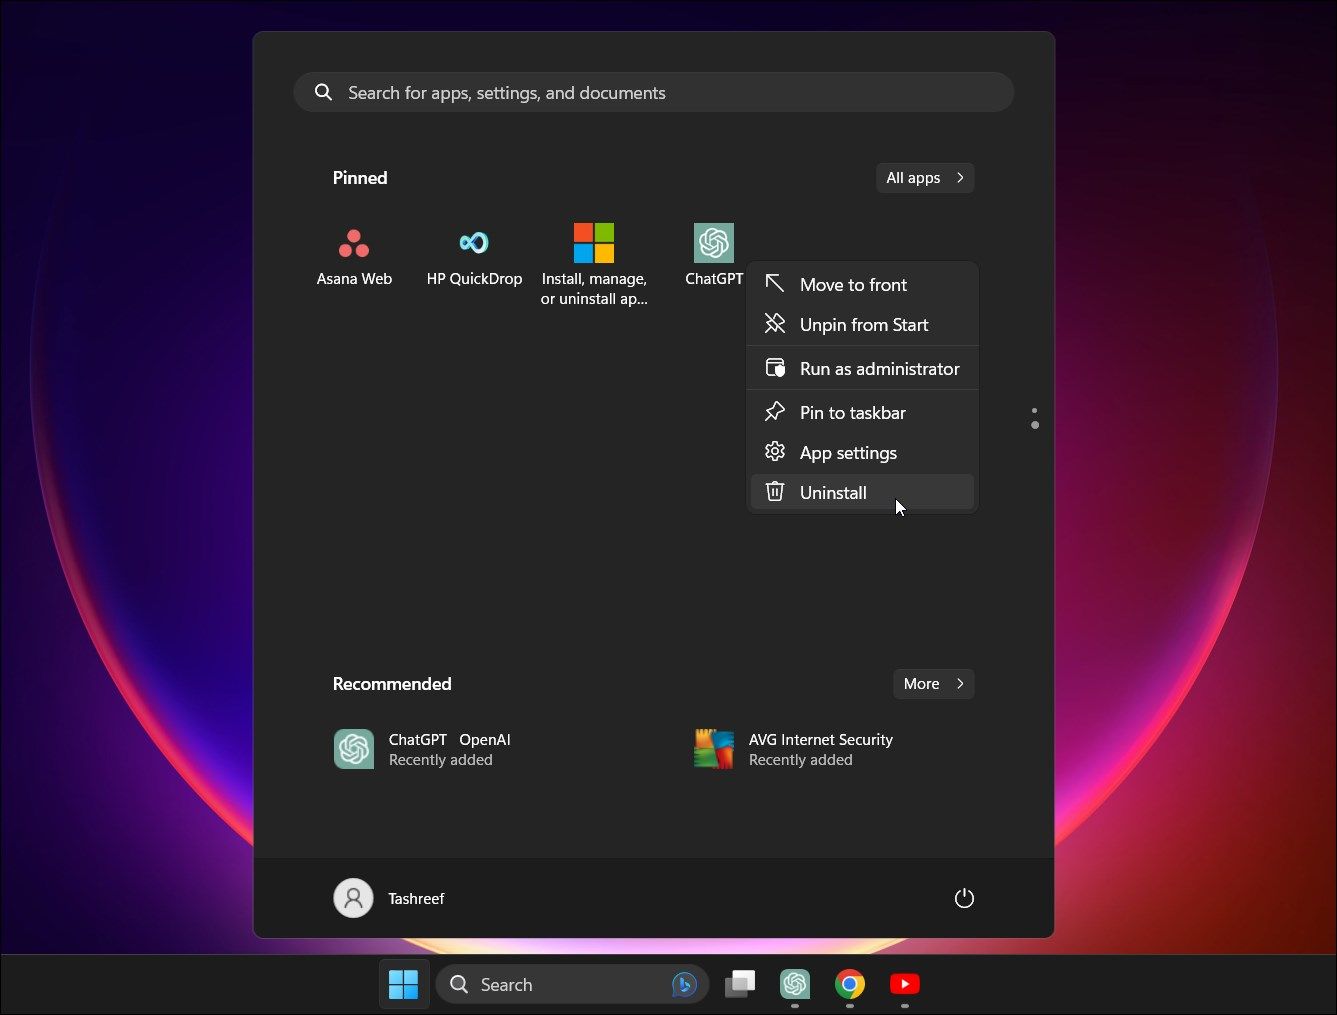Viewport: 1337px width, 1015px height.
Task: Select Uninstall from the context menu
Action: 833,492
